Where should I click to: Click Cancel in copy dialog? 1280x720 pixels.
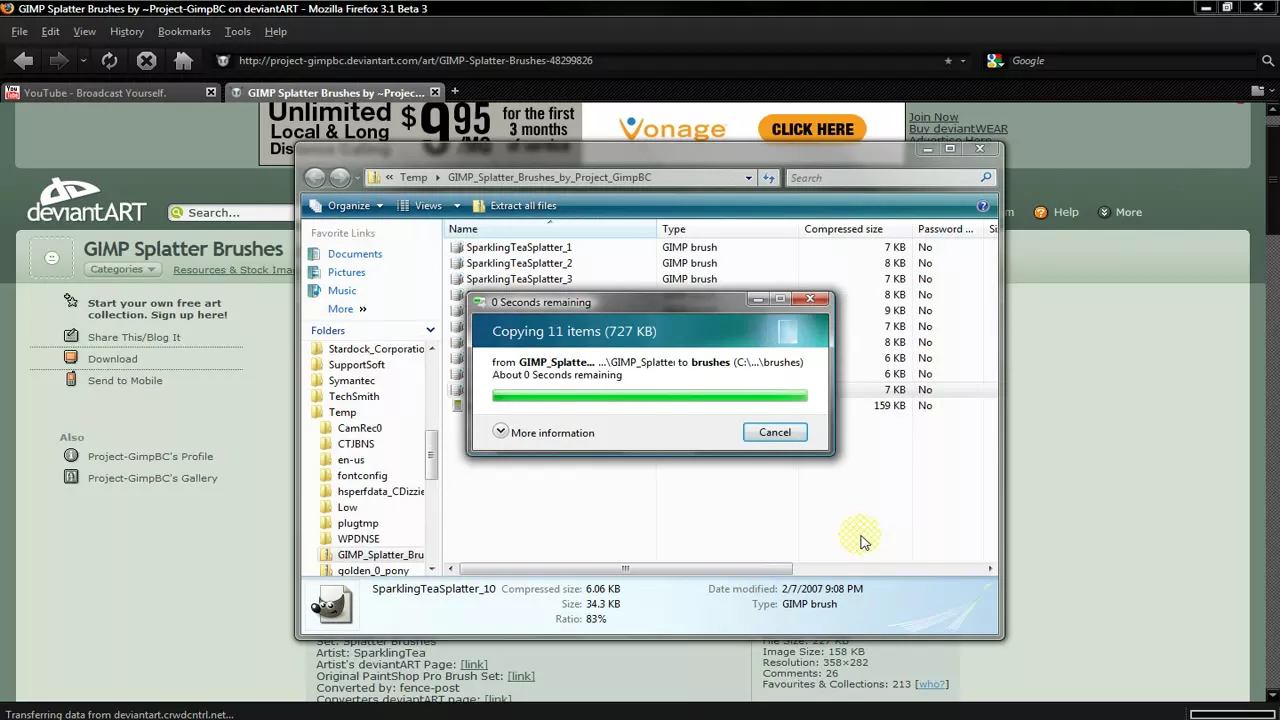coord(775,432)
